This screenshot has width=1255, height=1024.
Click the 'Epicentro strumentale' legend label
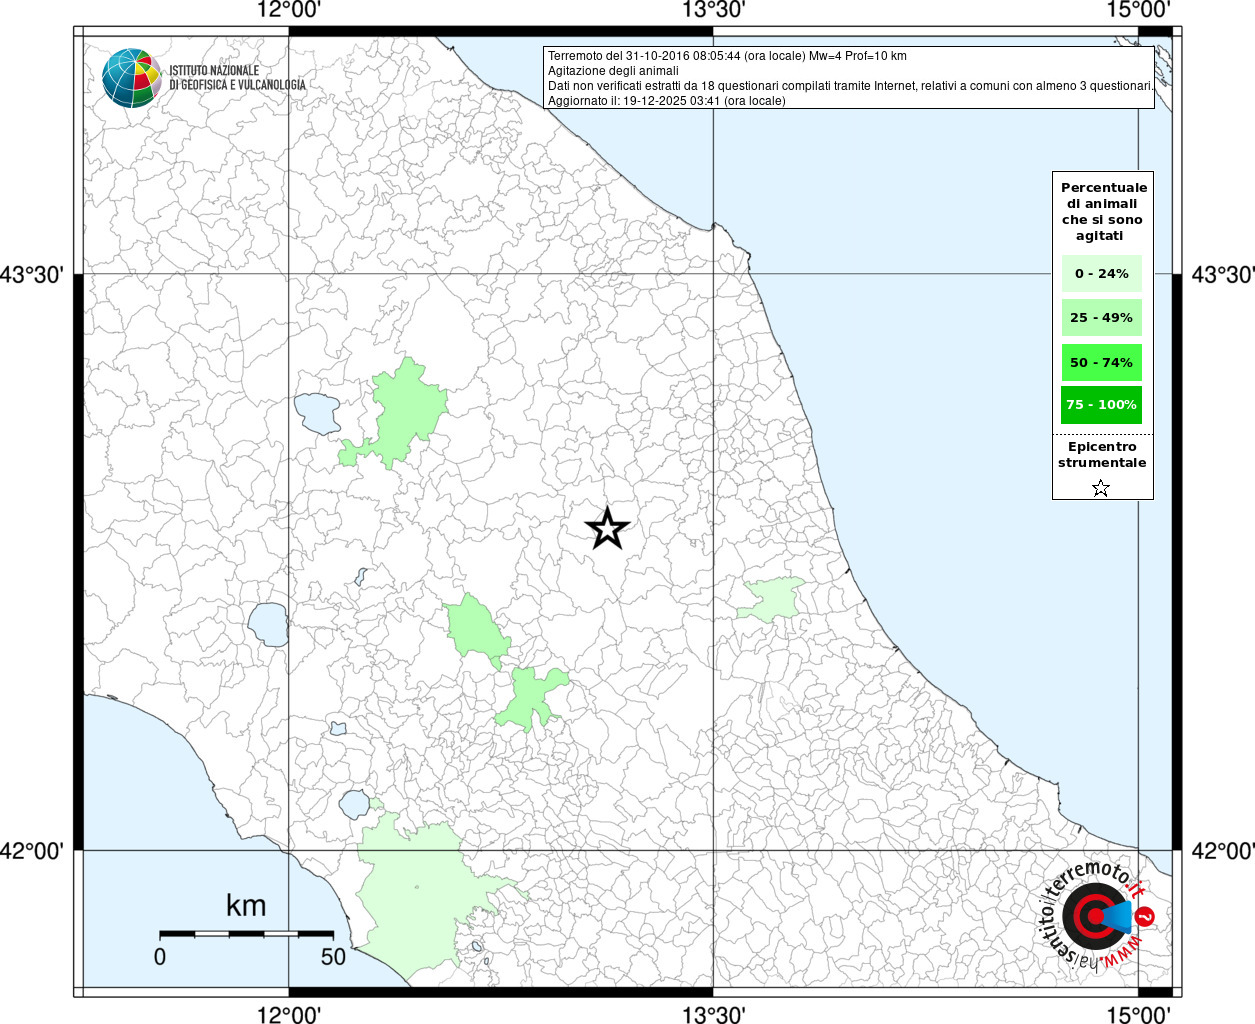pos(1102,454)
